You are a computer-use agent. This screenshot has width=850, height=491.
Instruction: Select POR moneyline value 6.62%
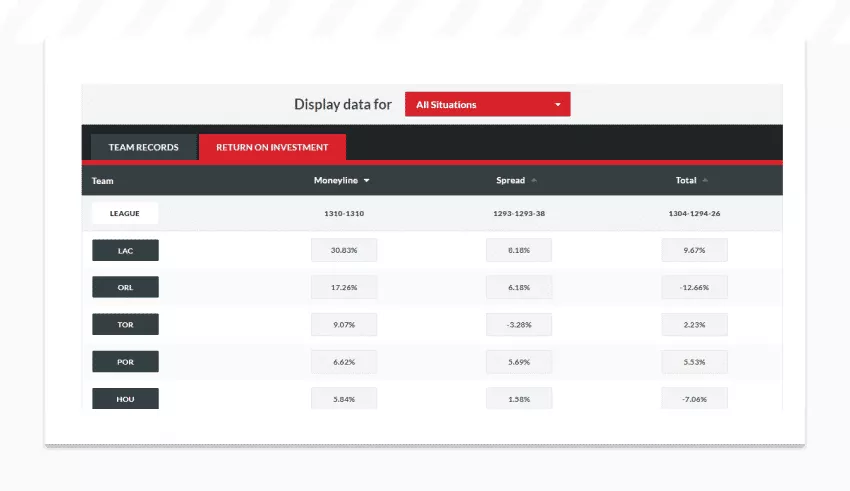click(344, 361)
